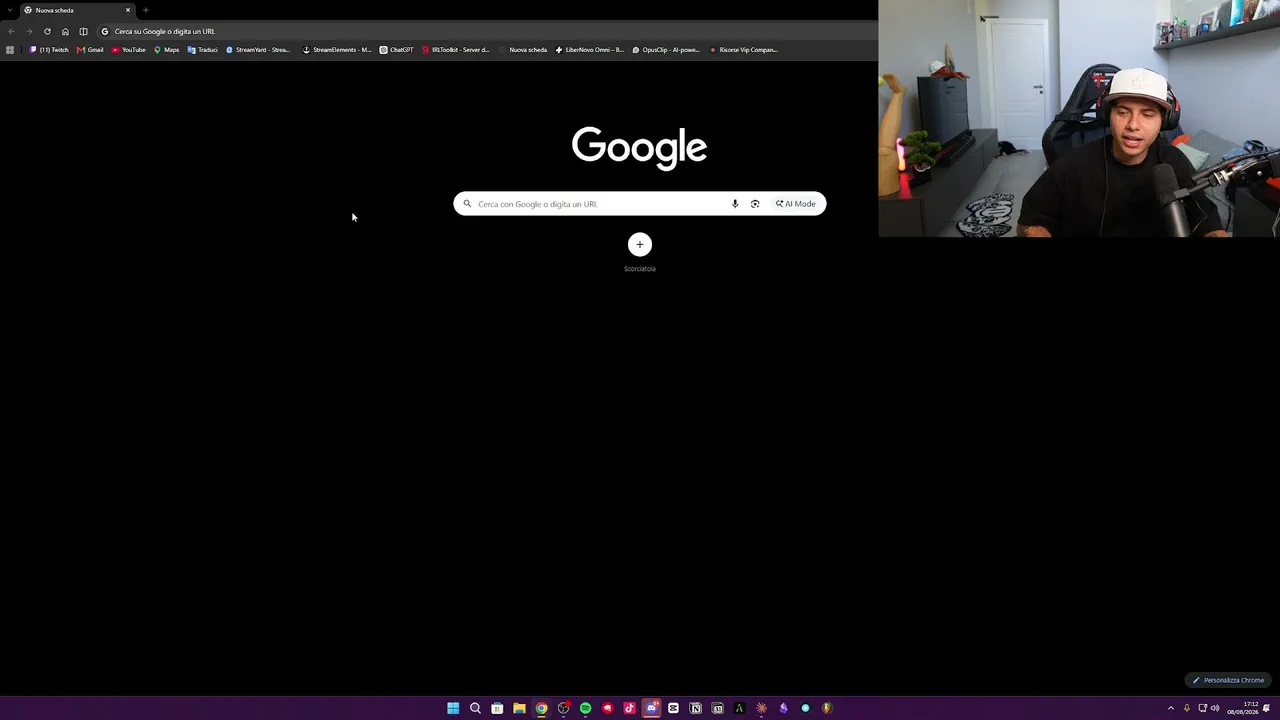Go to the Chrome home page icon
Screen dimensions: 1280x720
tap(65, 31)
